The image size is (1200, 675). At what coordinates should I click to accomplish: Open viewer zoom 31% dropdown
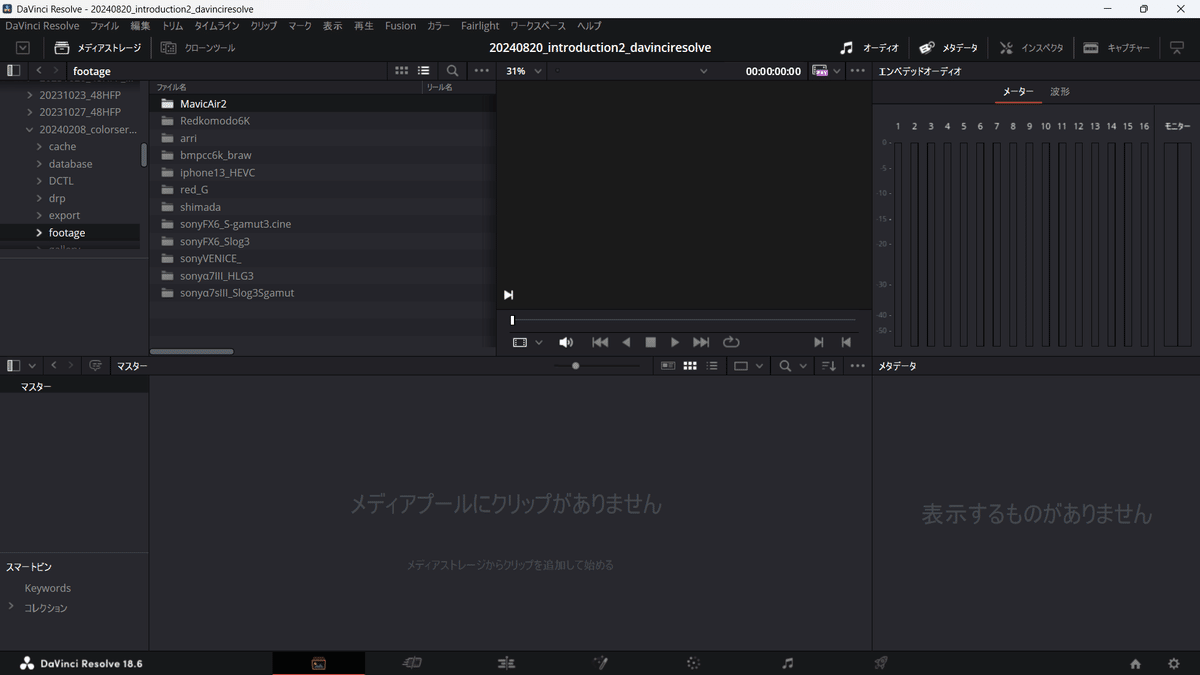point(524,71)
